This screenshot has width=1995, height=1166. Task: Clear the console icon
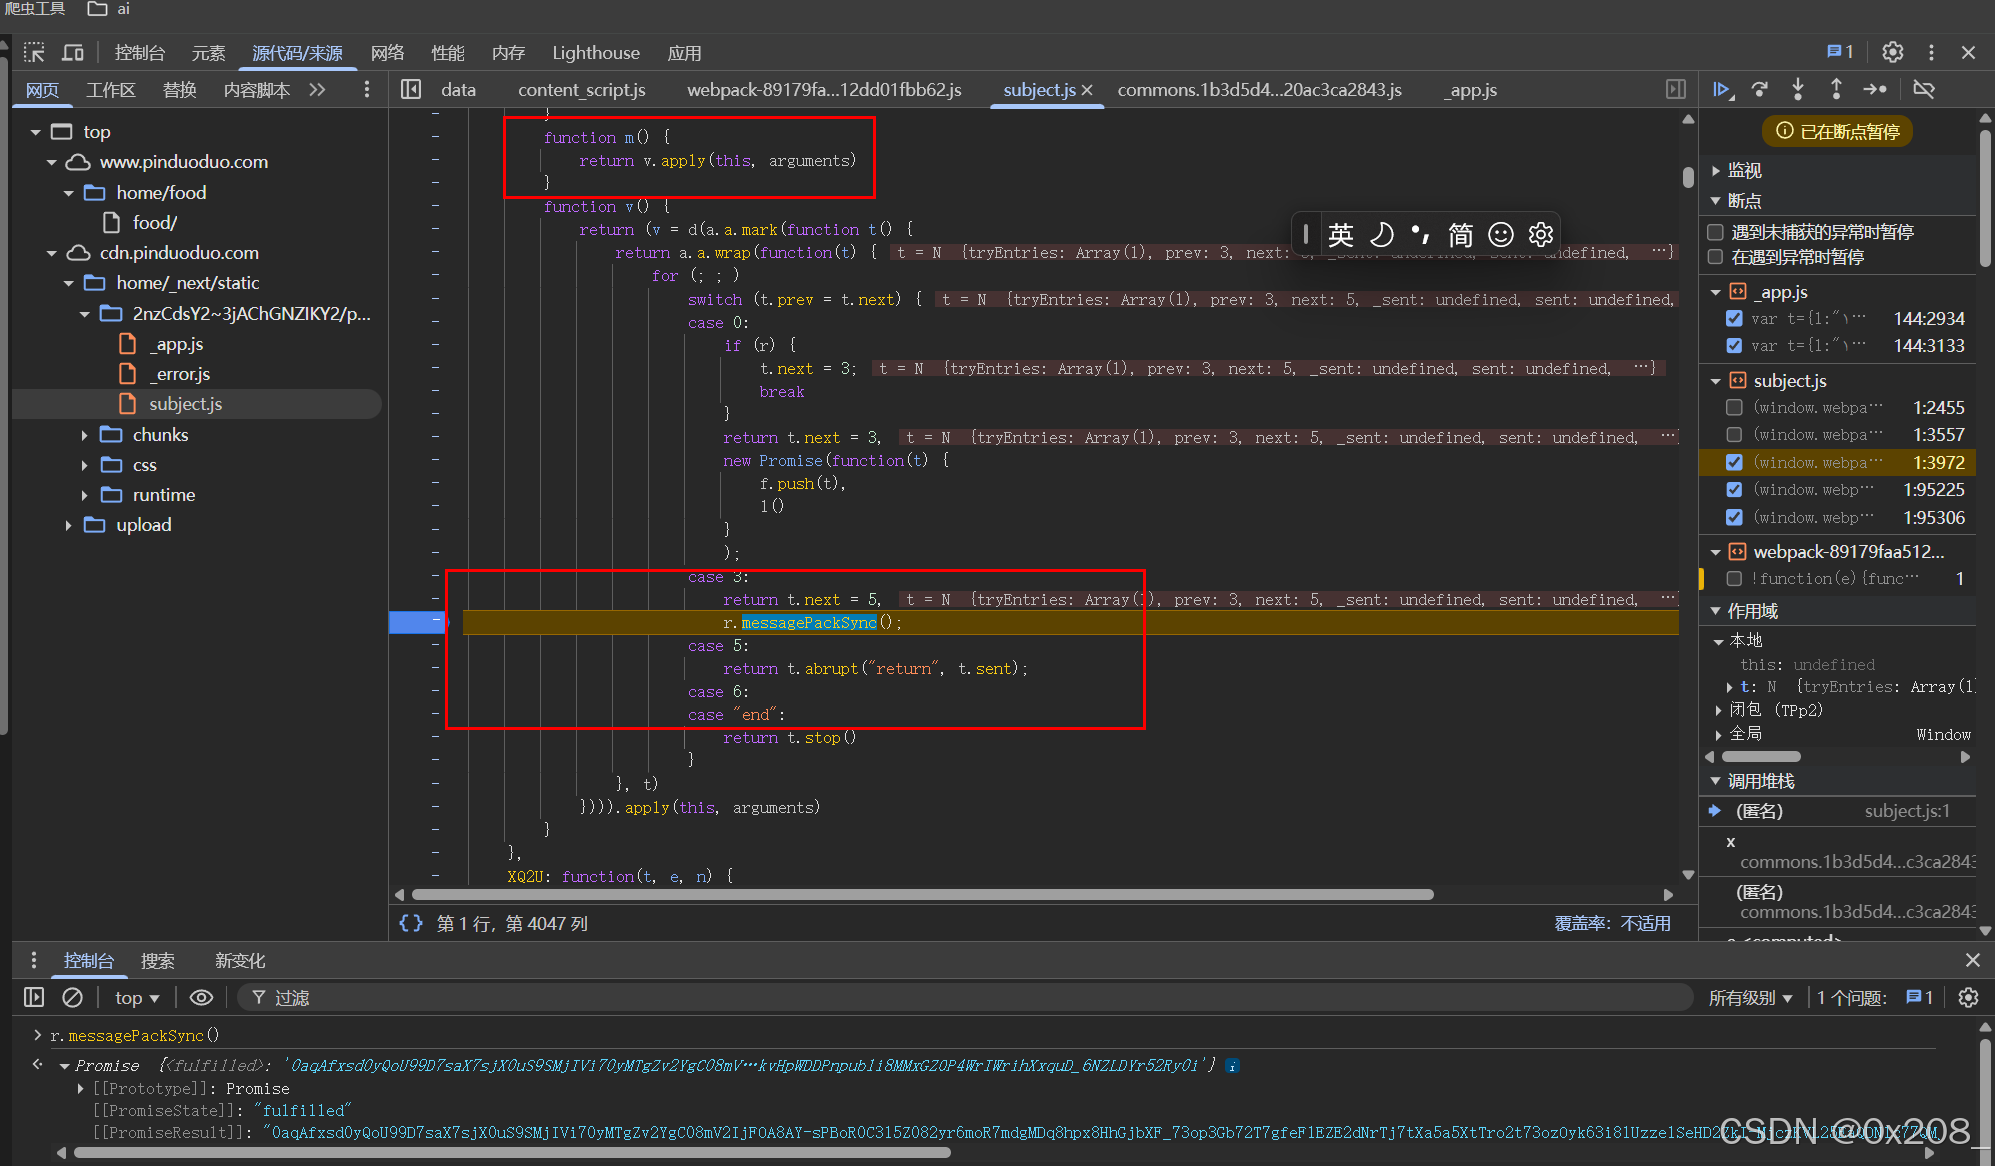[72, 997]
